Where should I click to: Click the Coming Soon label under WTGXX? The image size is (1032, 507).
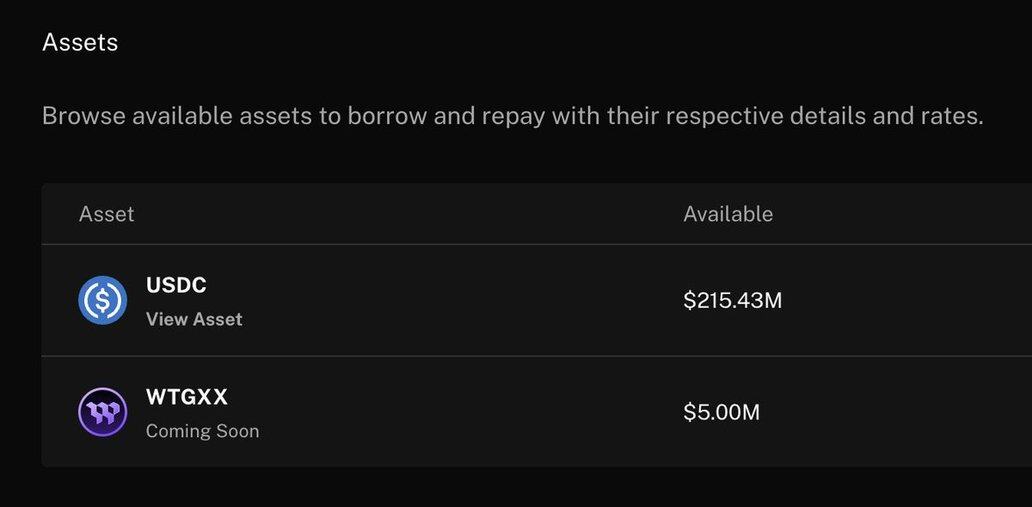point(202,431)
